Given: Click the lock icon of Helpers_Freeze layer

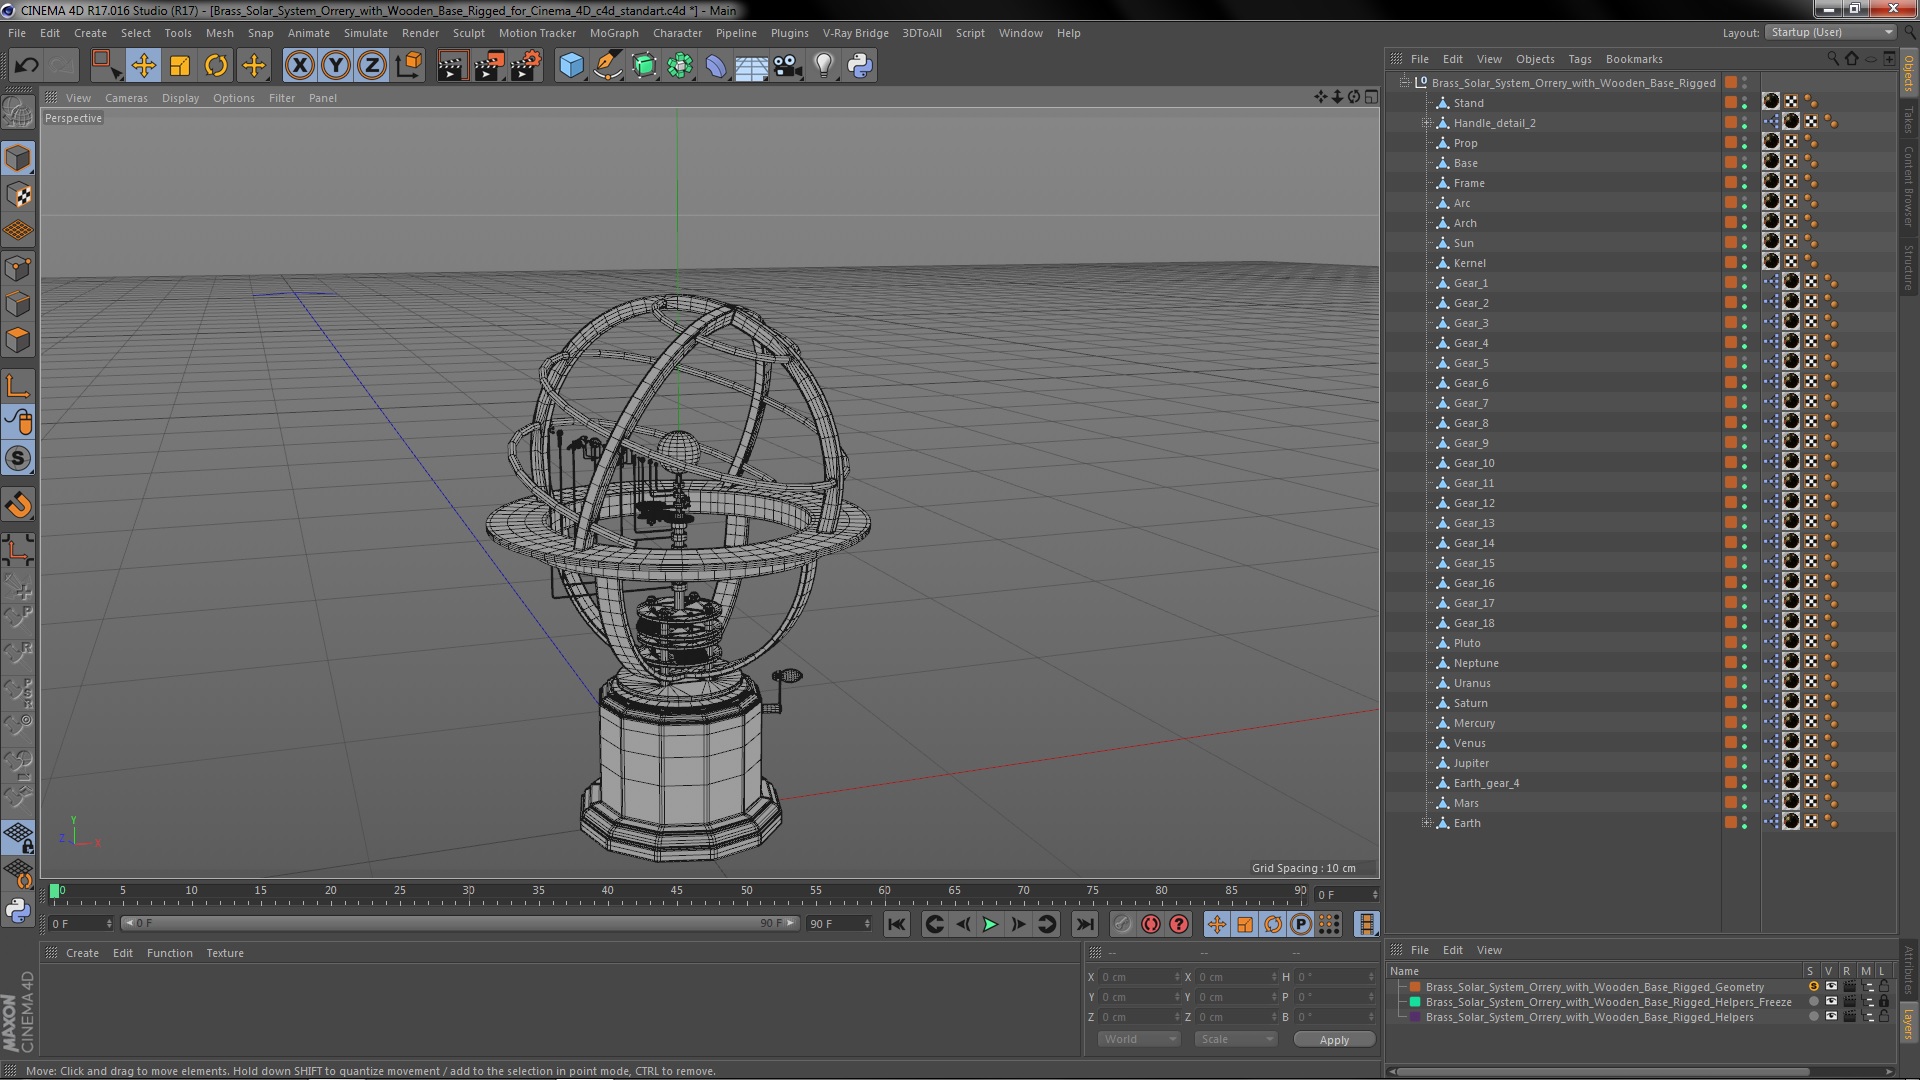Looking at the screenshot, I should pos(1884,1002).
